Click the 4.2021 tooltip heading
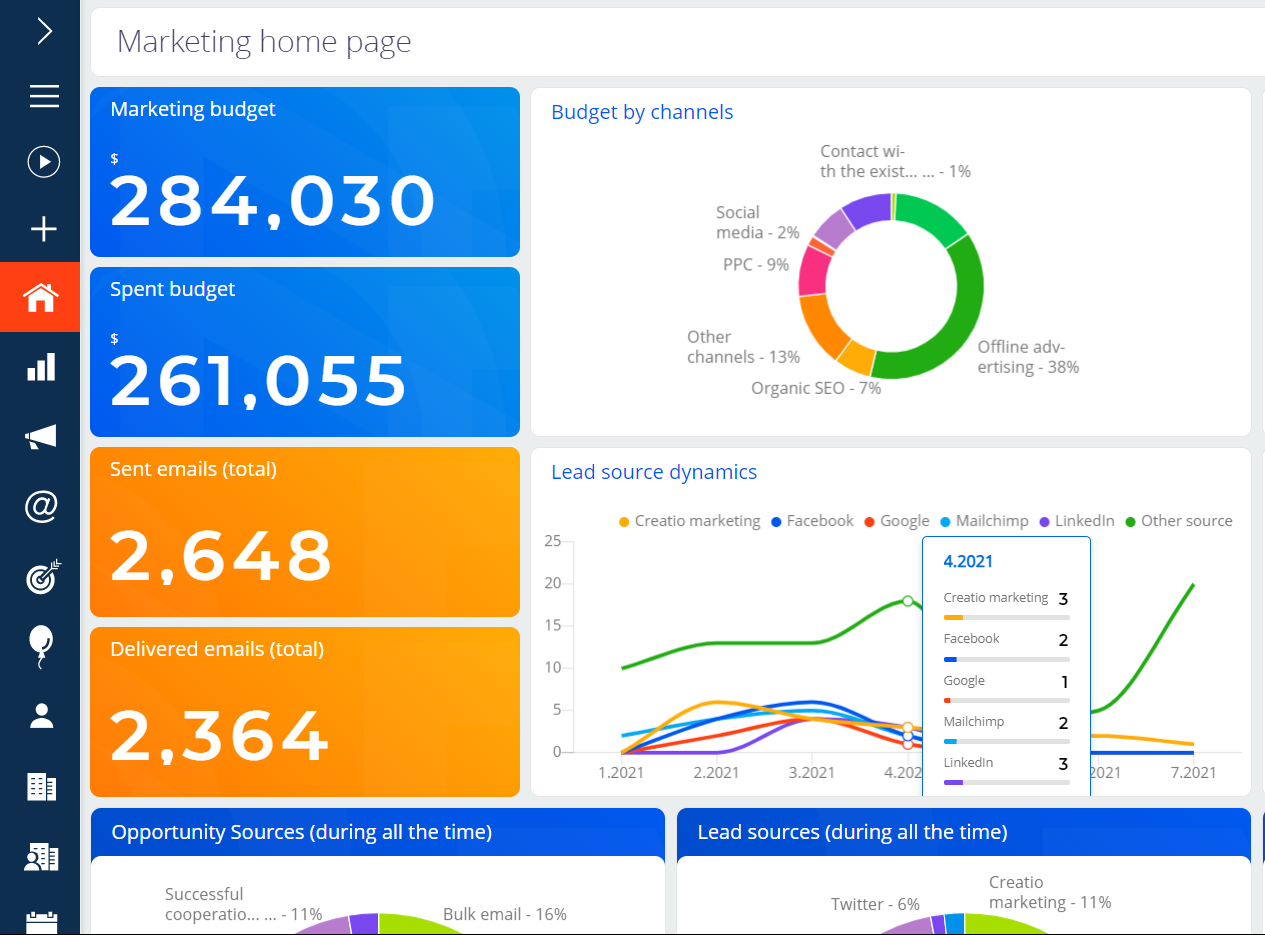The image size is (1265, 935). pyautogui.click(x=968, y=562)
